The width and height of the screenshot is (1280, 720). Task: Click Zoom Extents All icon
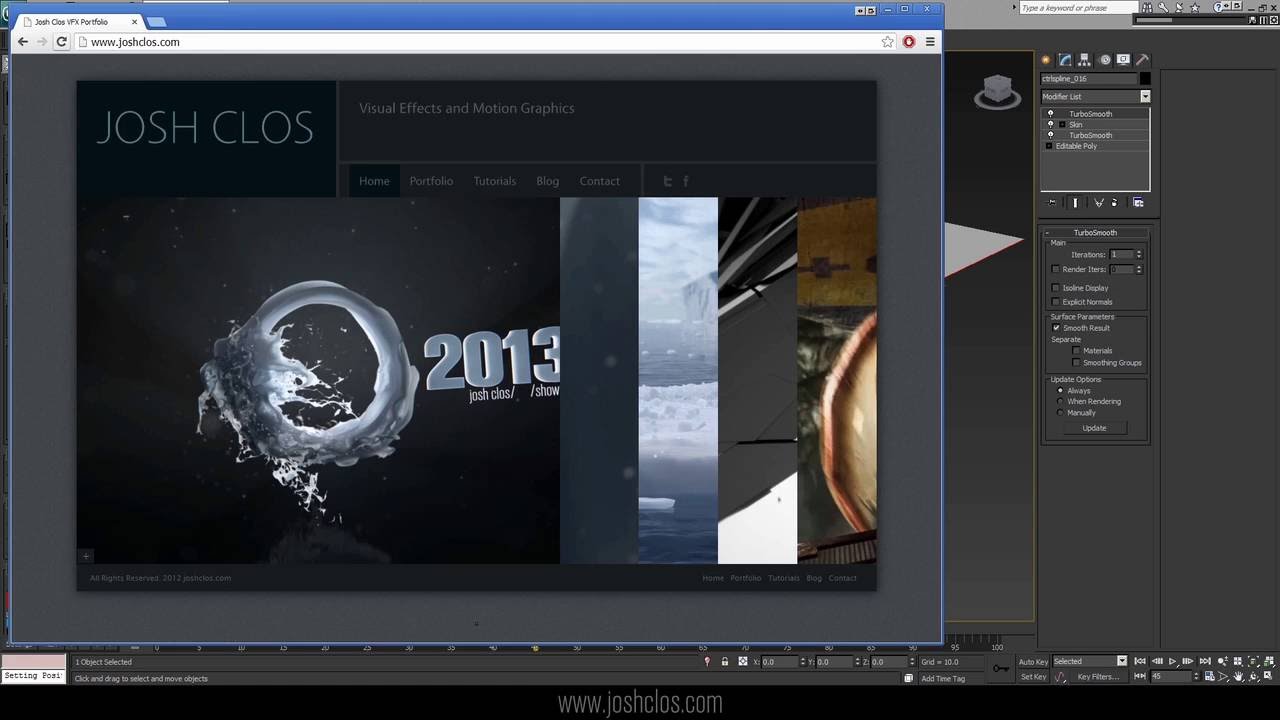pos(1269,661)
